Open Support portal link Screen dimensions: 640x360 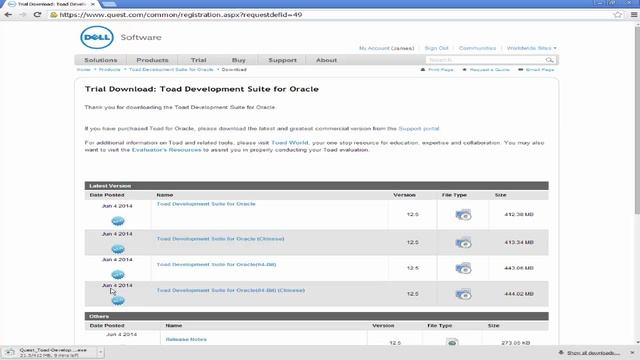[419, 129]
